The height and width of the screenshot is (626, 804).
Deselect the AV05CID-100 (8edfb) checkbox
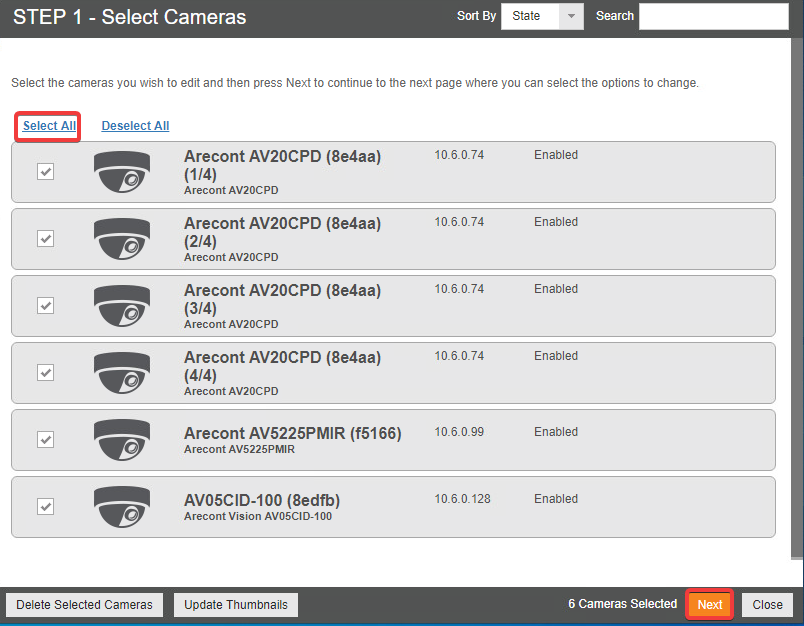click(x=46, y=507)
